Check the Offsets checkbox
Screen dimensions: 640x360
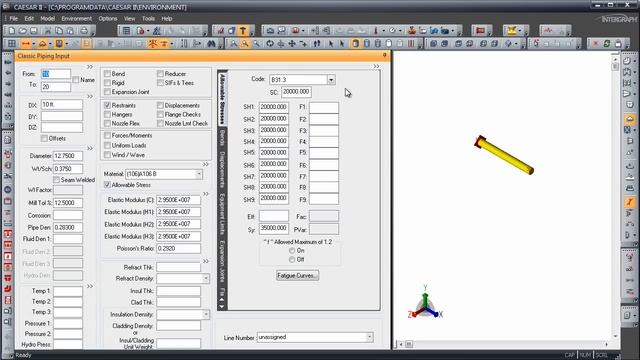44,139
